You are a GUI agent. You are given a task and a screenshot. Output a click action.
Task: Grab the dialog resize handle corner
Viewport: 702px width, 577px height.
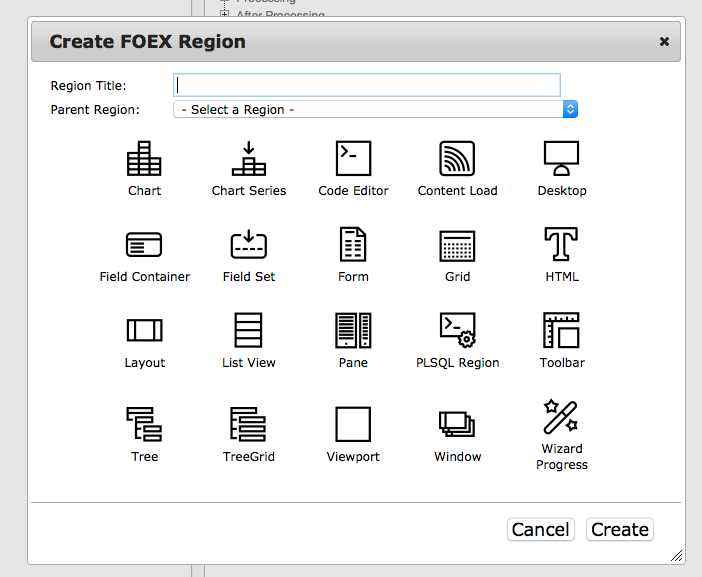coord(676,556)
